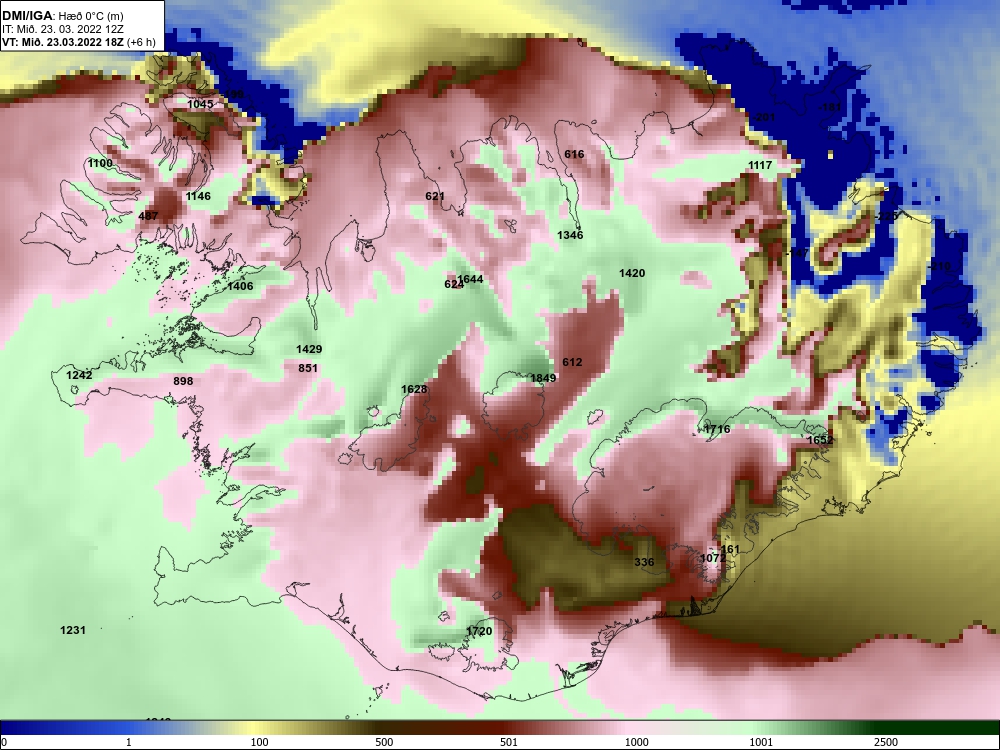Click the map value '616'

(x=574, y=154)
